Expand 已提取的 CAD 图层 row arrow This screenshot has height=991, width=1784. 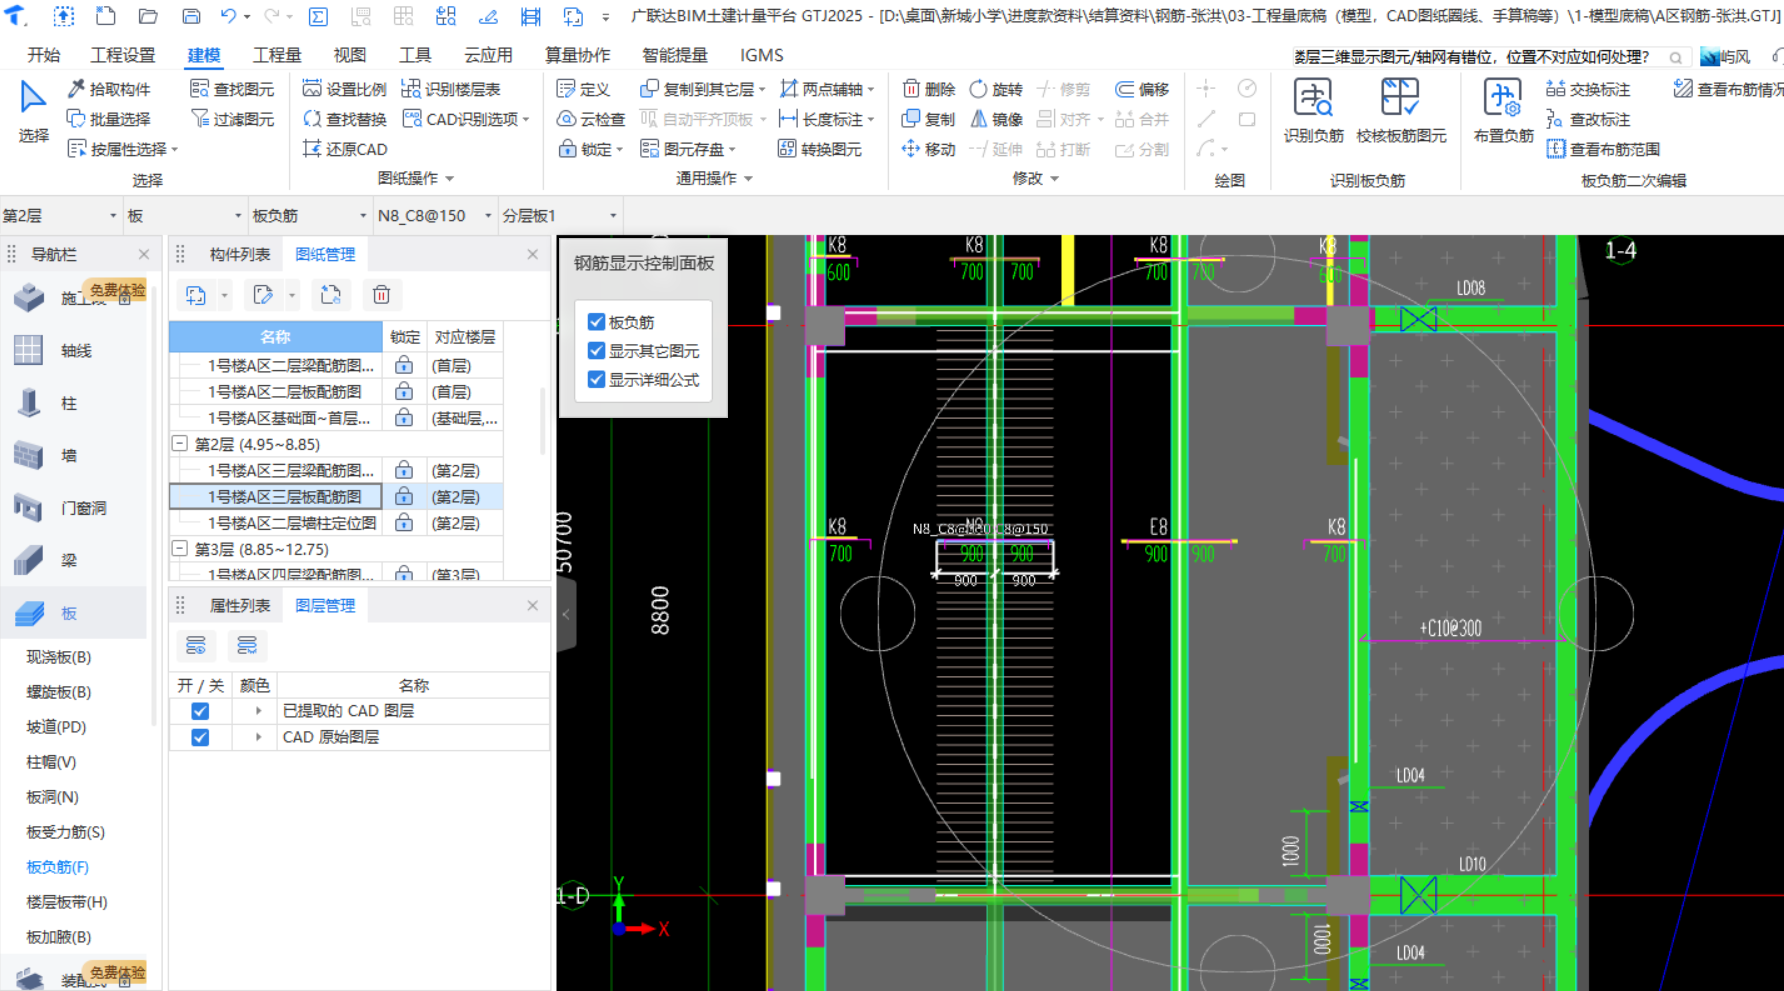tap(258, 711)
